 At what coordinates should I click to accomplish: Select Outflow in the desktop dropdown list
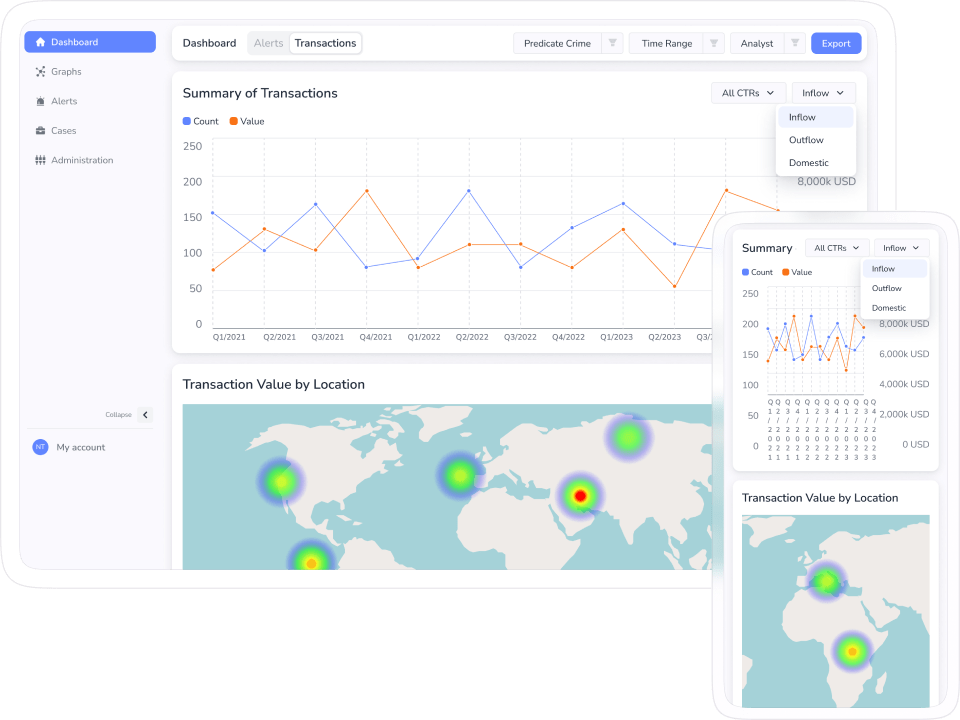tap(806, 140)
